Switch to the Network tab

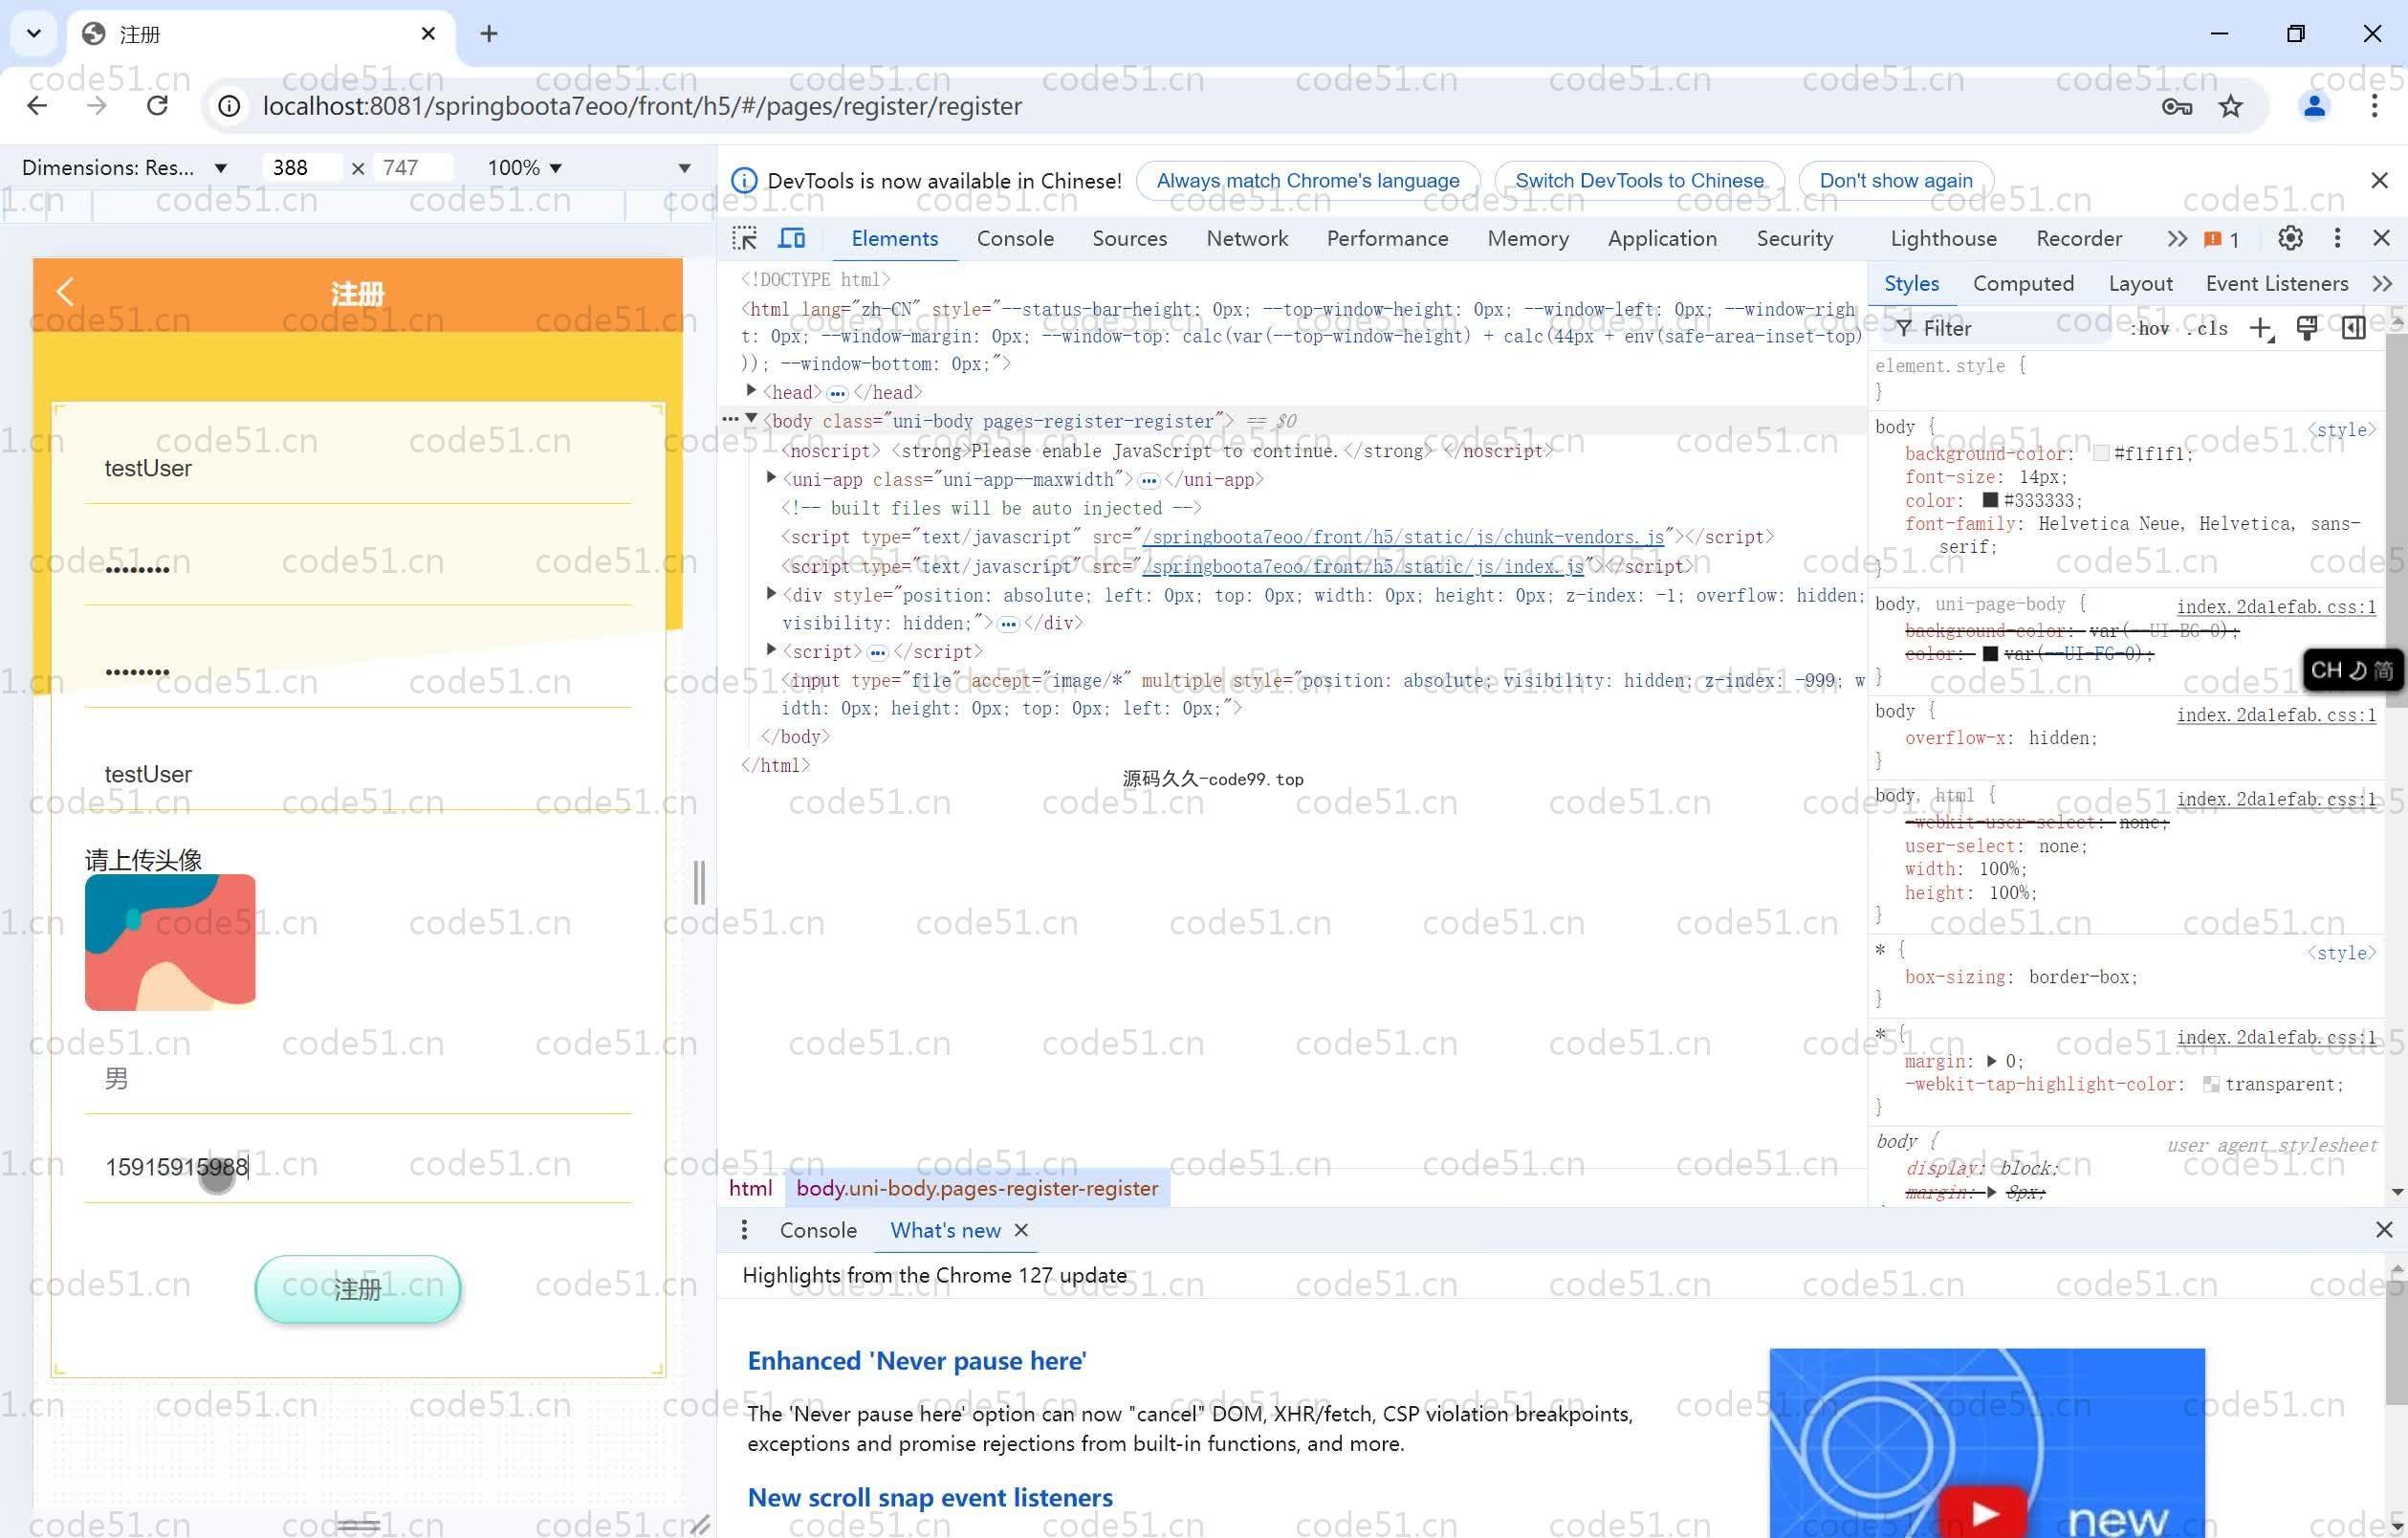coord(1247,239)
